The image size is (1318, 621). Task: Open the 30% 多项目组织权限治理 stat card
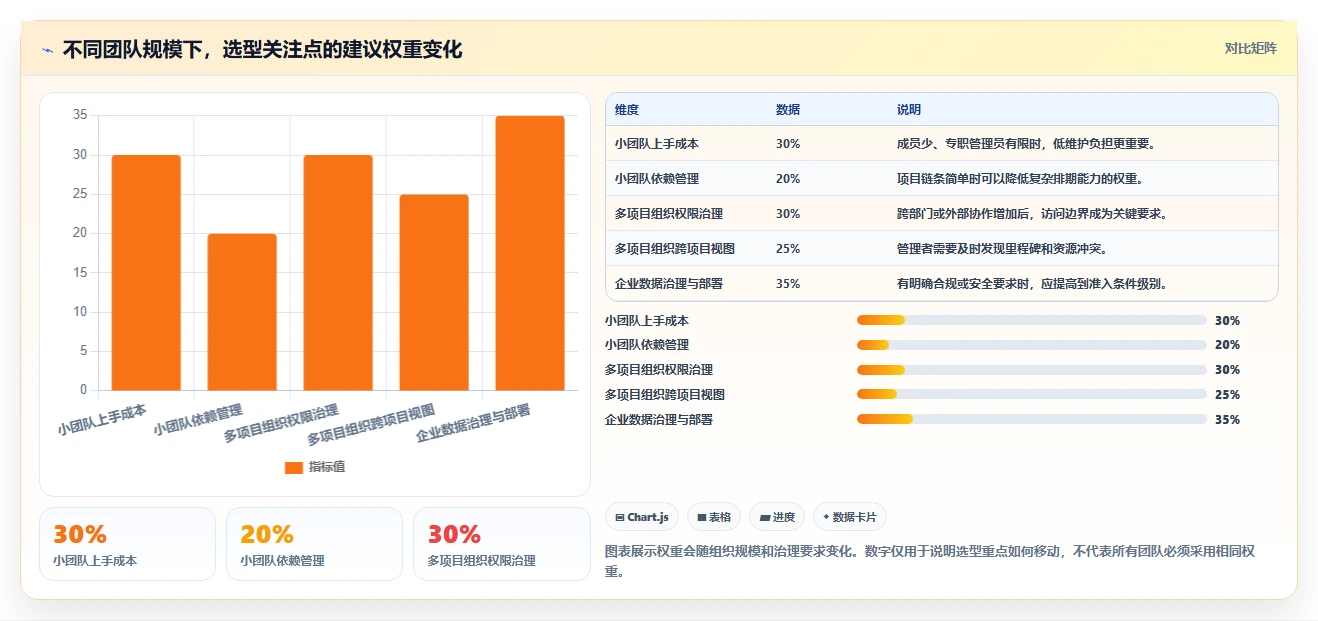(x=502, y=544)
